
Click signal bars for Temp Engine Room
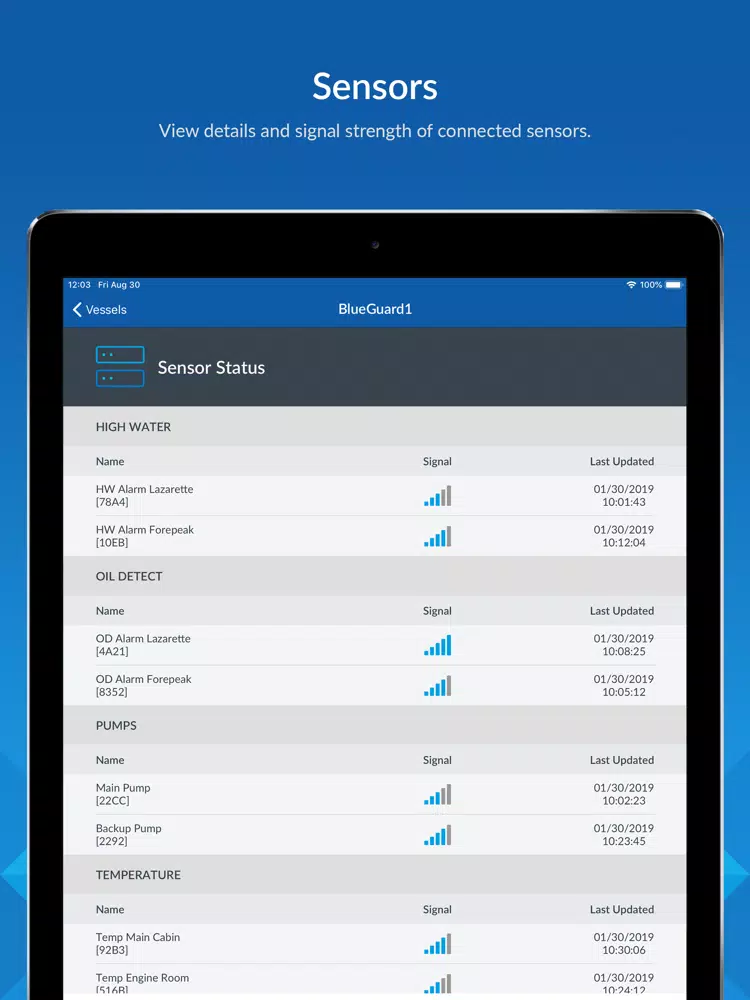pyautogui.click(x=438, y=984)
